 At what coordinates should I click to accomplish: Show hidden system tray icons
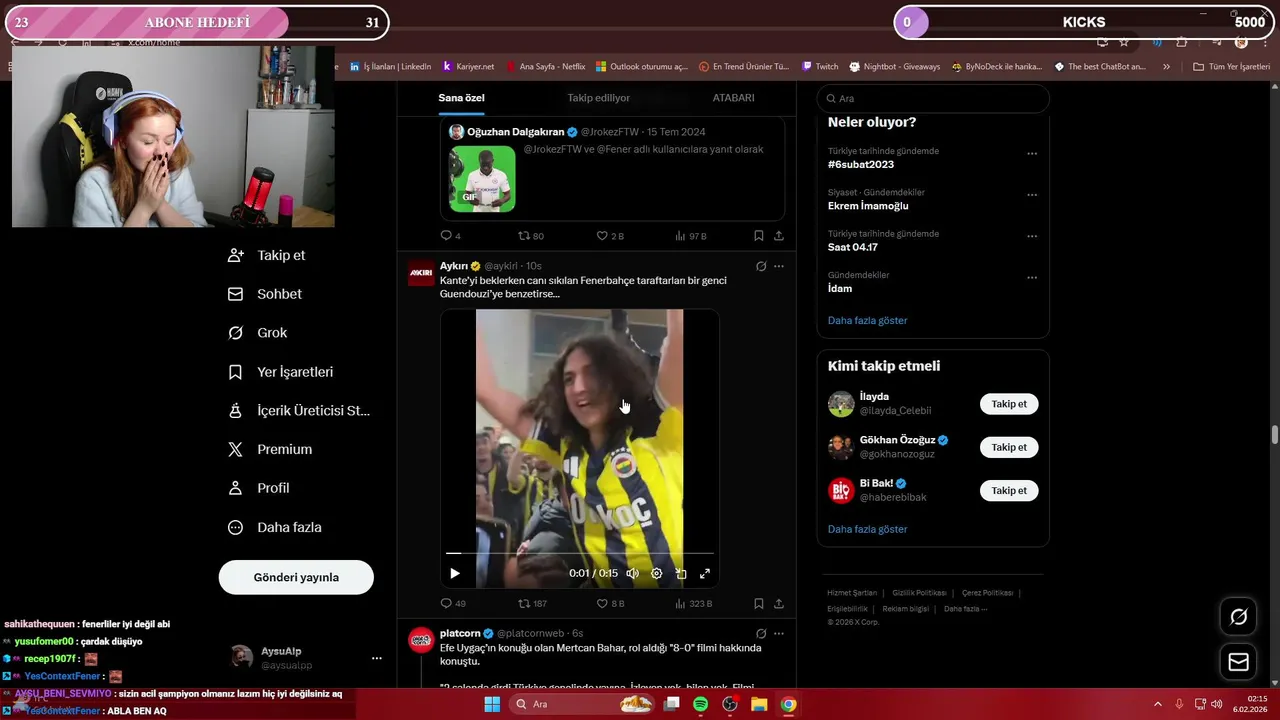(x=1158, y=704)
